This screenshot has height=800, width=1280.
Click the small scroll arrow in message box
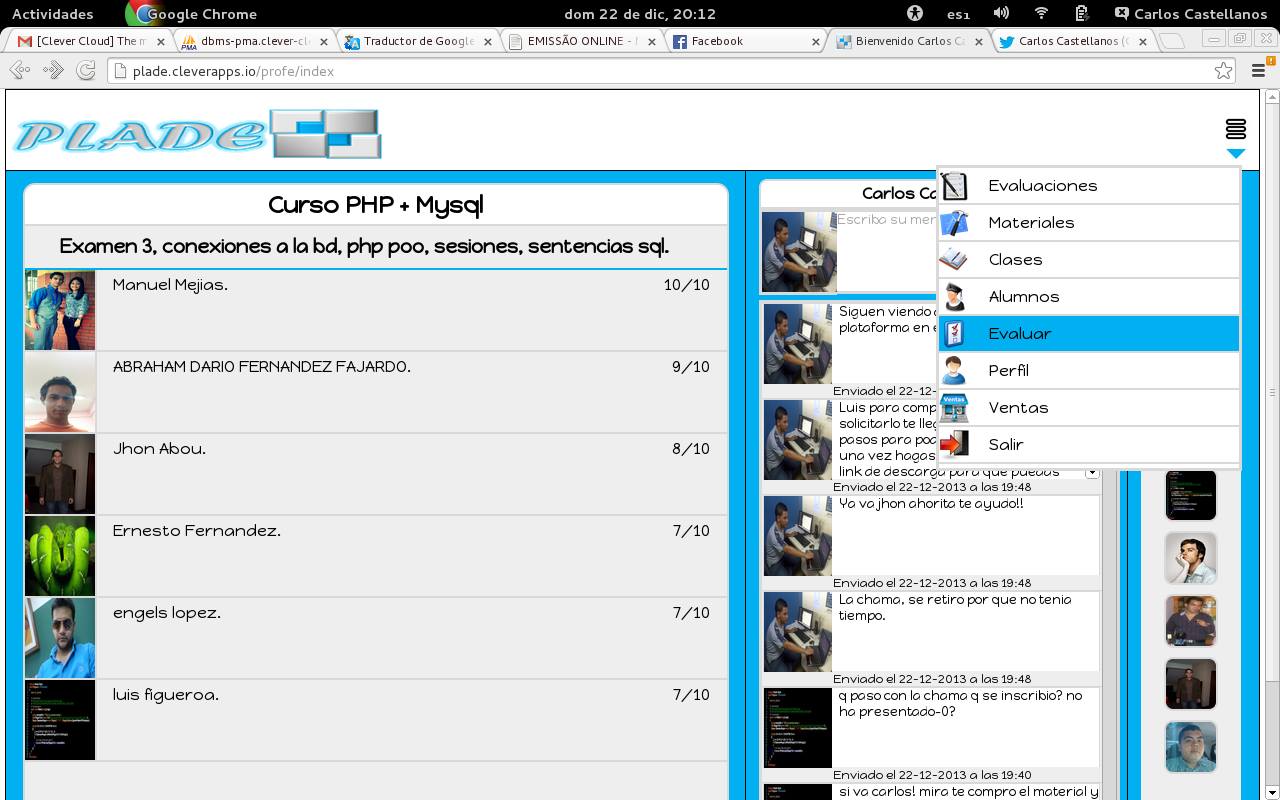tap(1092, 471)
